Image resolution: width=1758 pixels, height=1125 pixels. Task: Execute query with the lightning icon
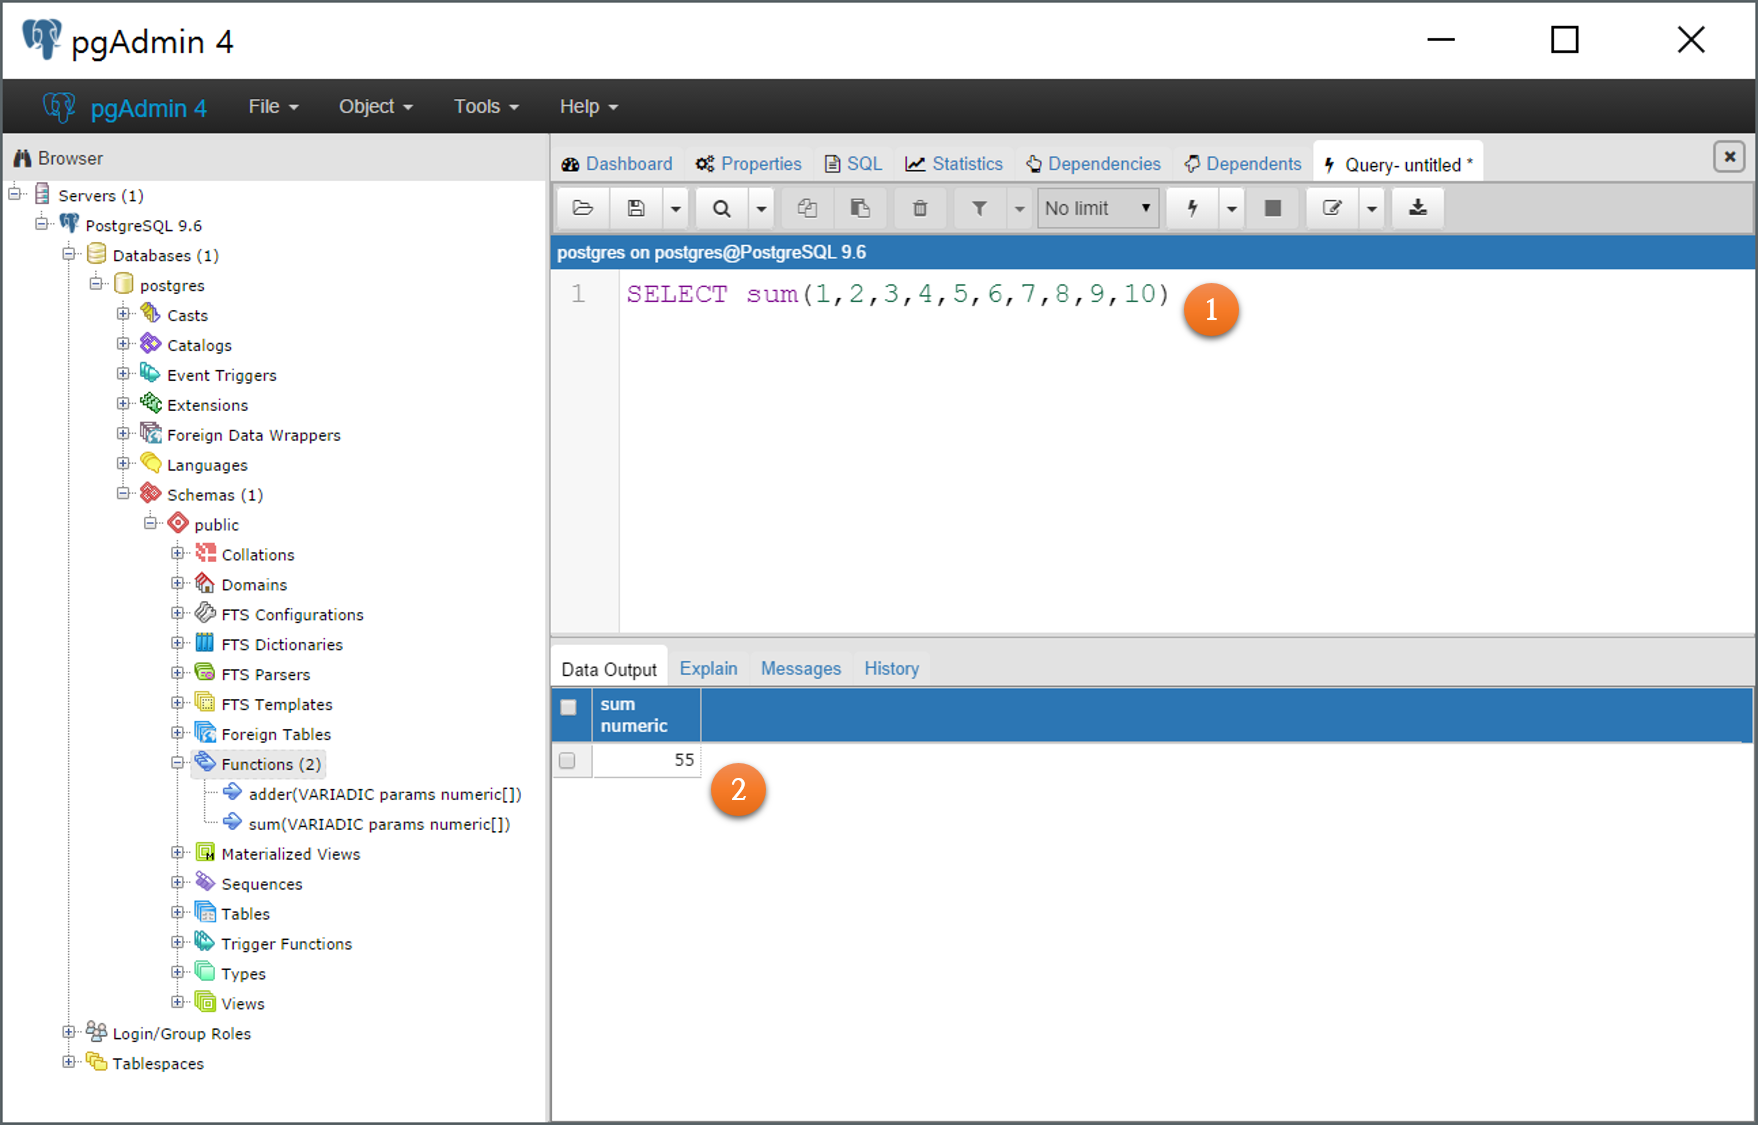coord(1192,208)
